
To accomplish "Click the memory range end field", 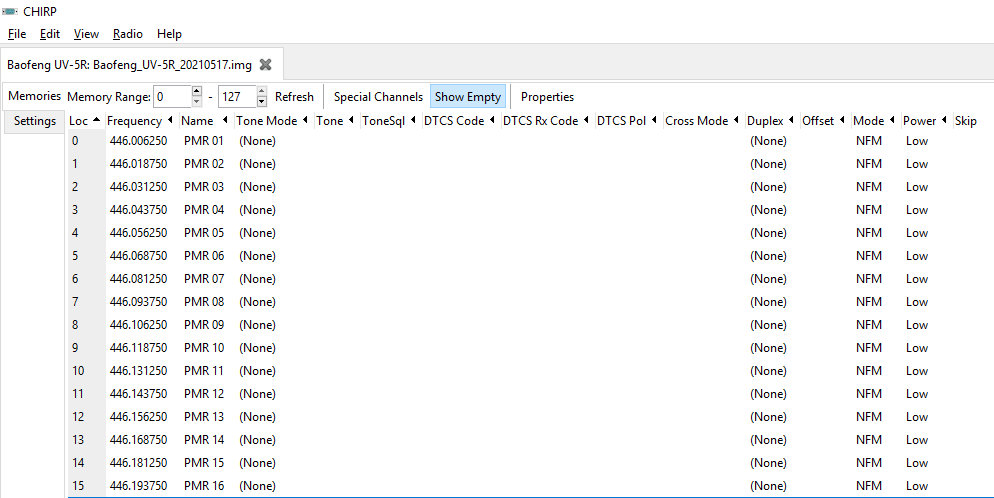I will click(237, 97).
